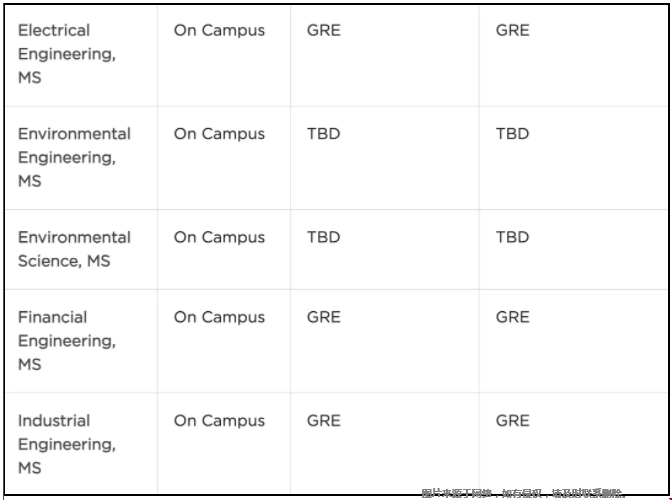Viewport: 672px width, 500px height.
Task: Click last TBD in Environmental Science row
Action: pos(513,237)
